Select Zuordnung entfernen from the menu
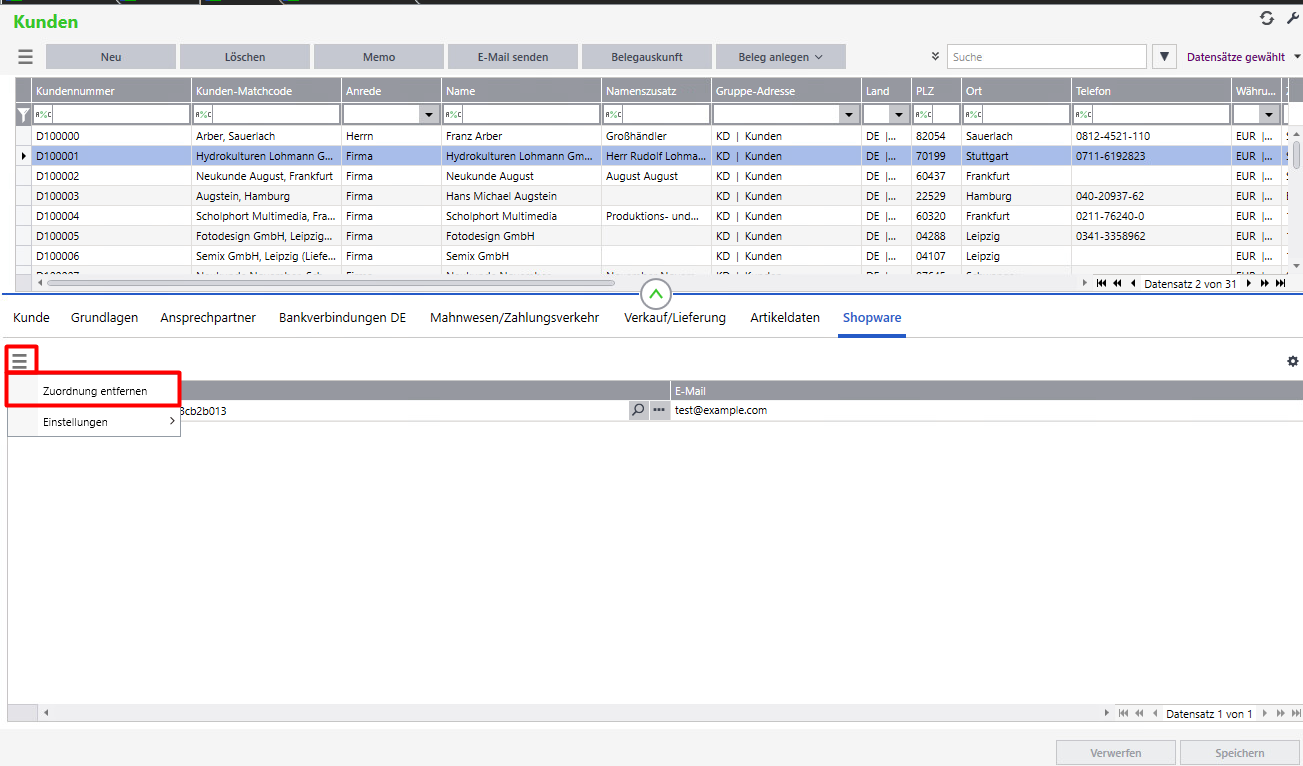The width and height of the screenshot is (1303, 766). point(95,391)
